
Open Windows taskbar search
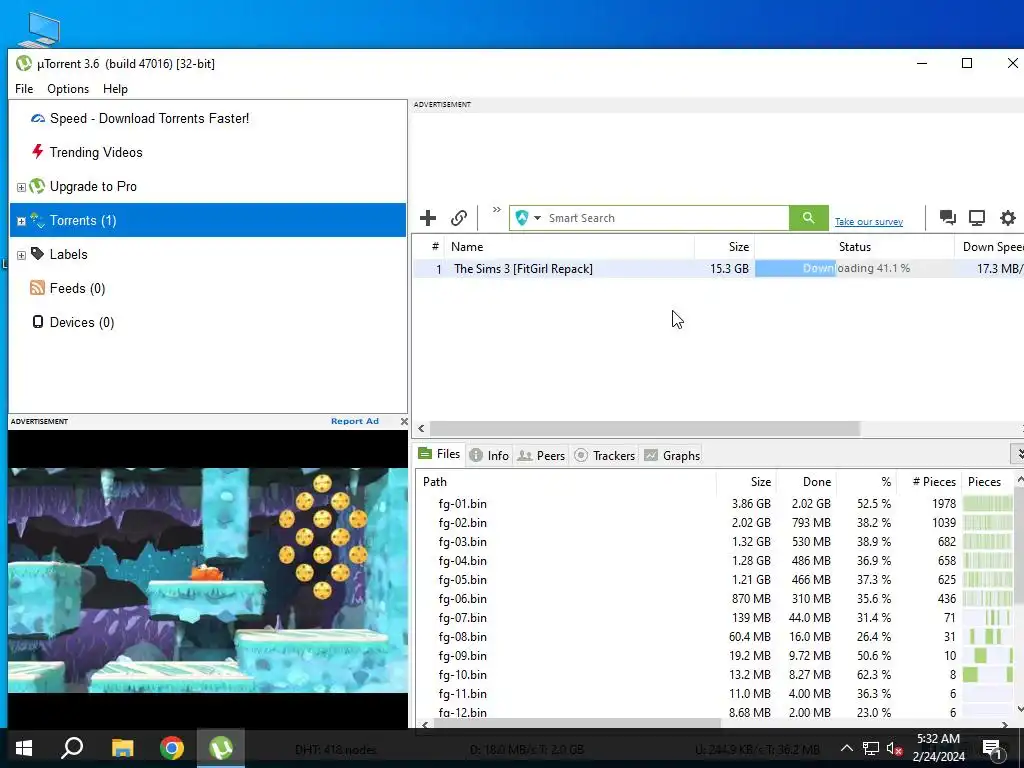coord(72,748)
